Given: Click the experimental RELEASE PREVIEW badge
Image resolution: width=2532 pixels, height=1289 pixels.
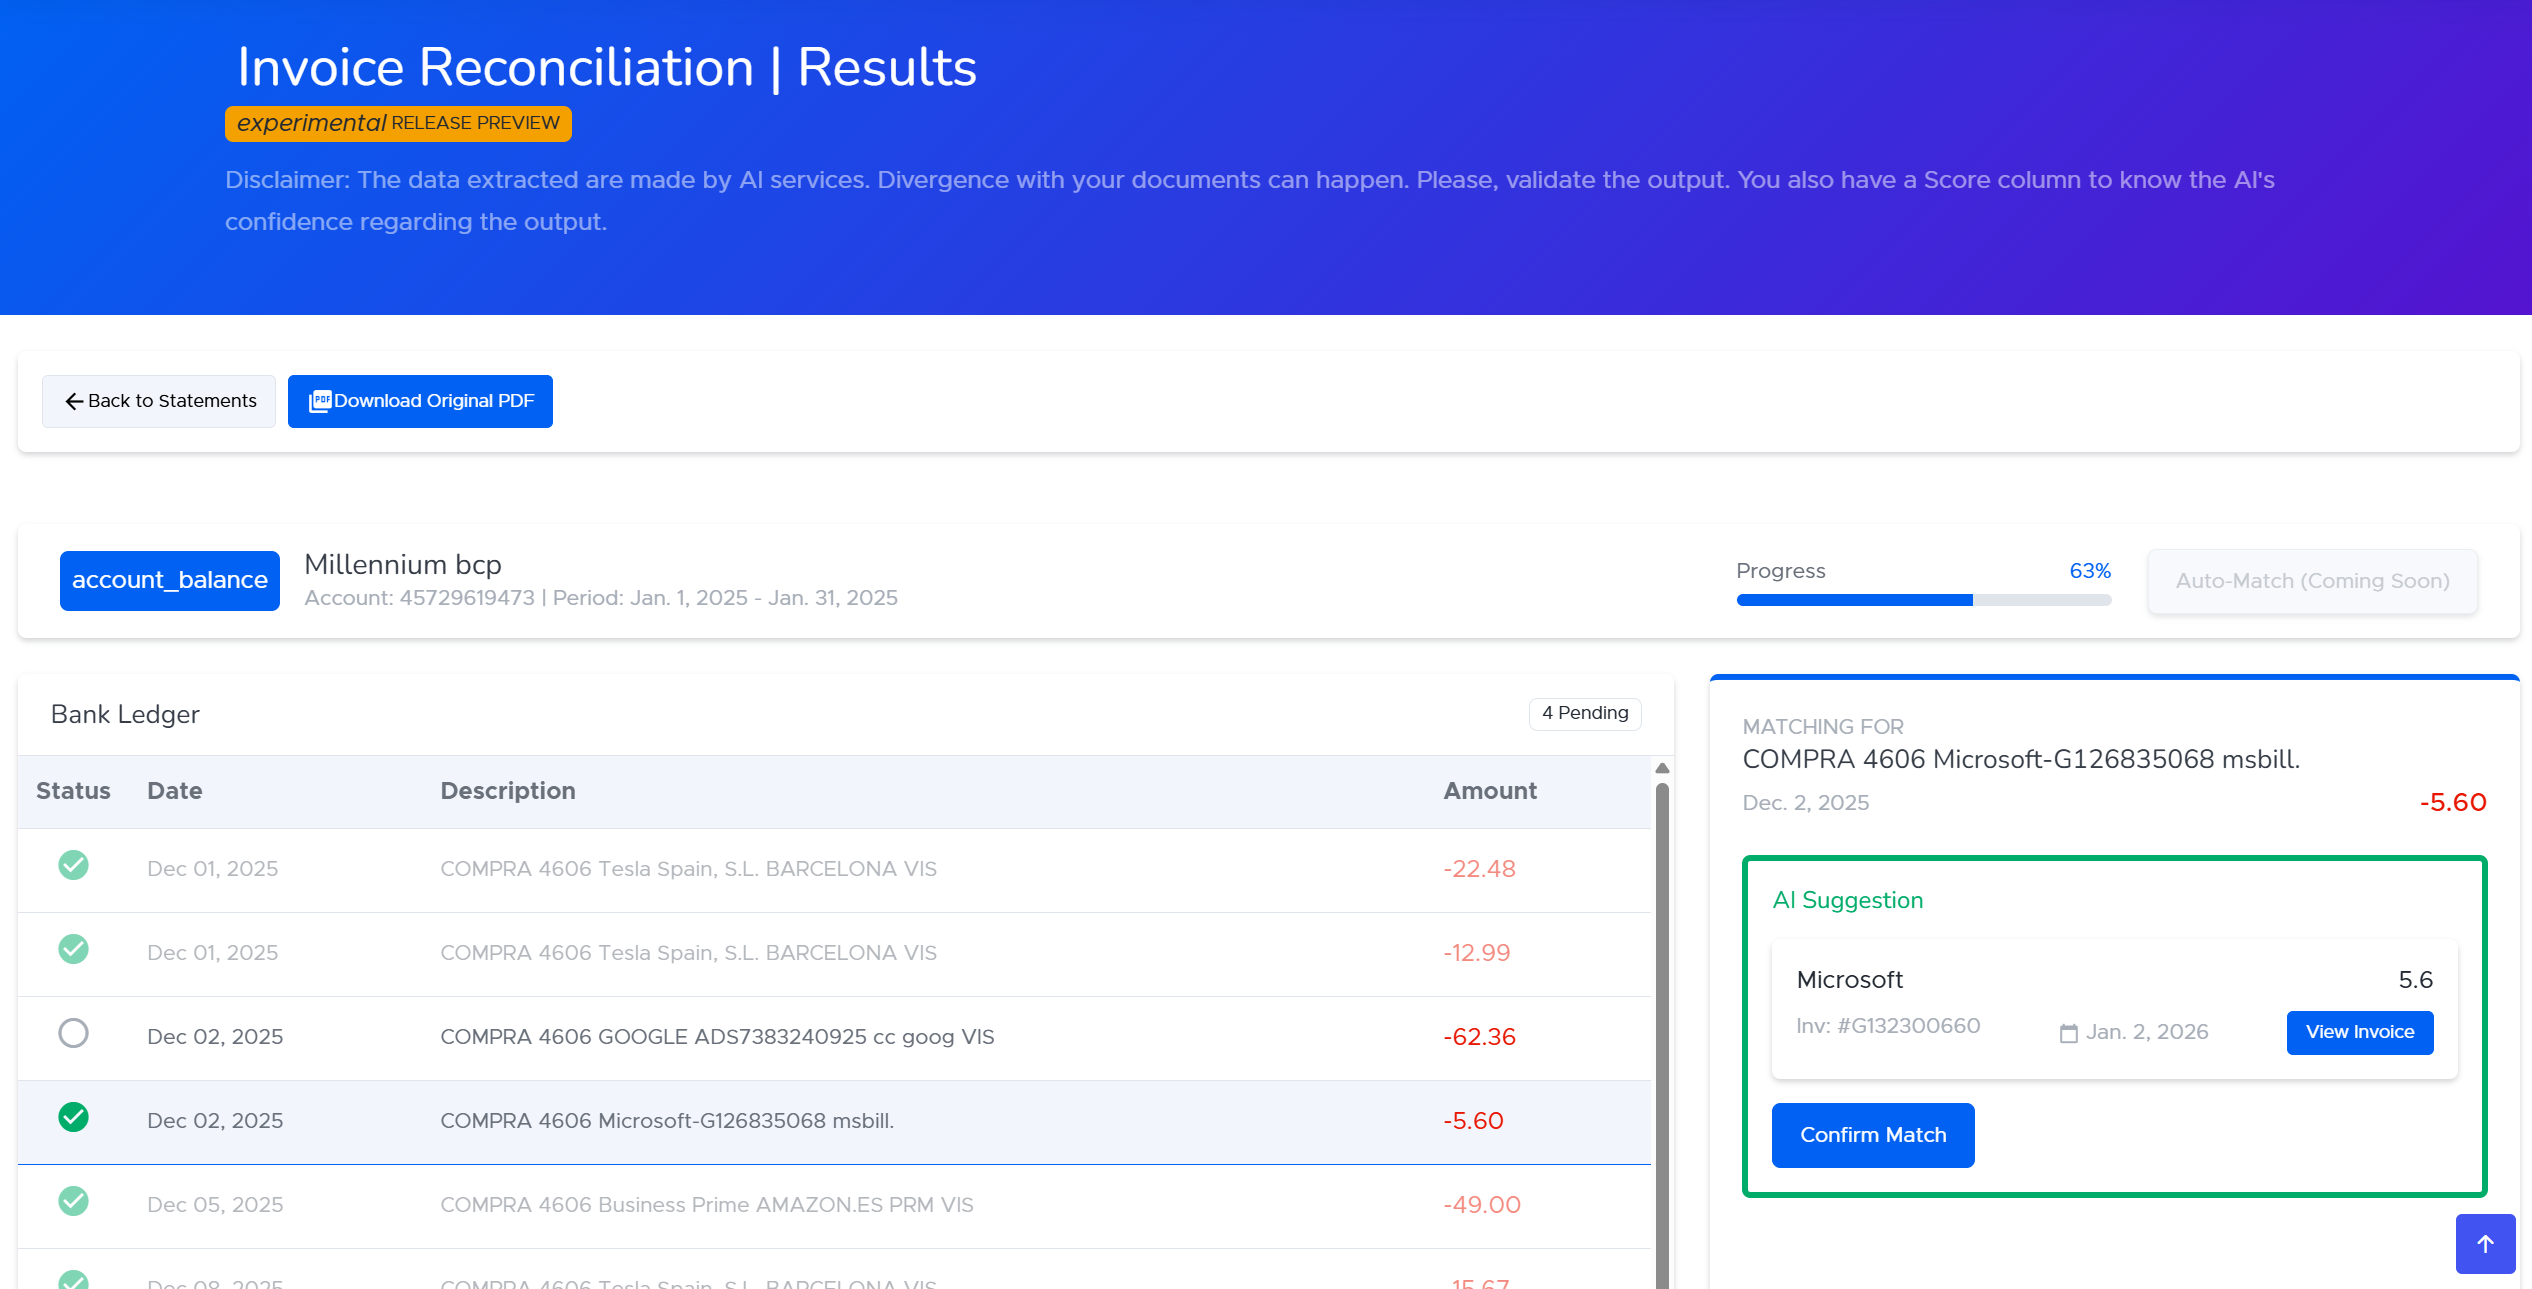Looking at the screenshot, I should coord(397,123).
